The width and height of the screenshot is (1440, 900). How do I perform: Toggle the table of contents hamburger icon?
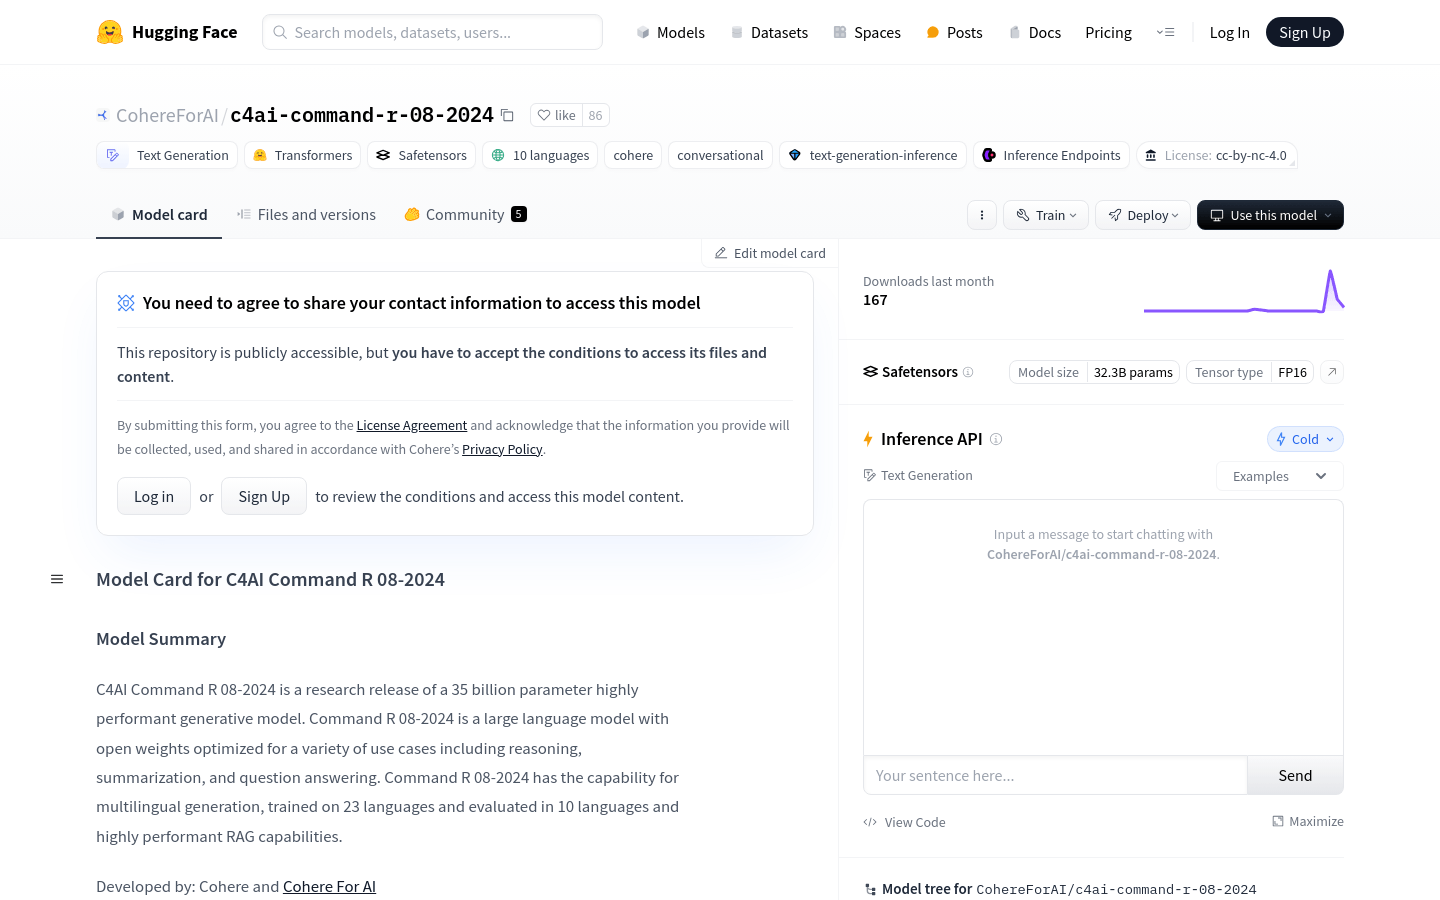point(57,579)
